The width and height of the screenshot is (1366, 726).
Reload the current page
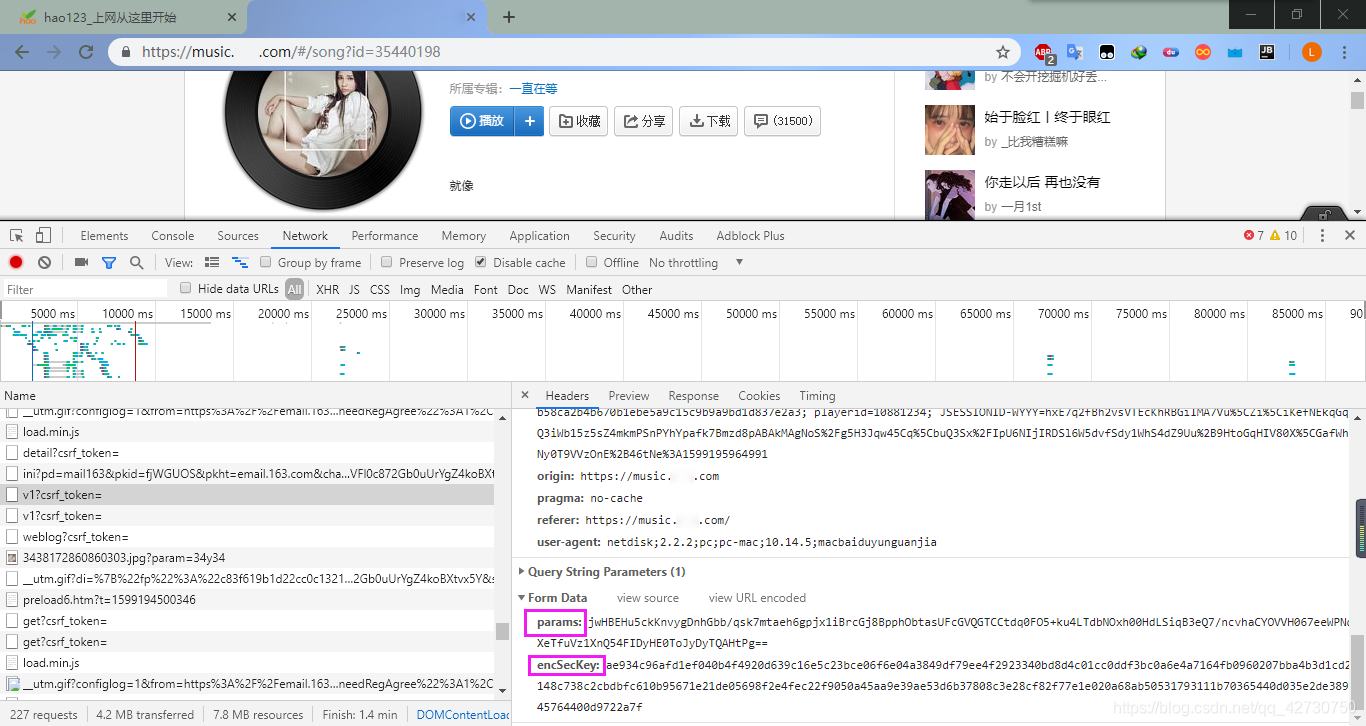(86, 52)
